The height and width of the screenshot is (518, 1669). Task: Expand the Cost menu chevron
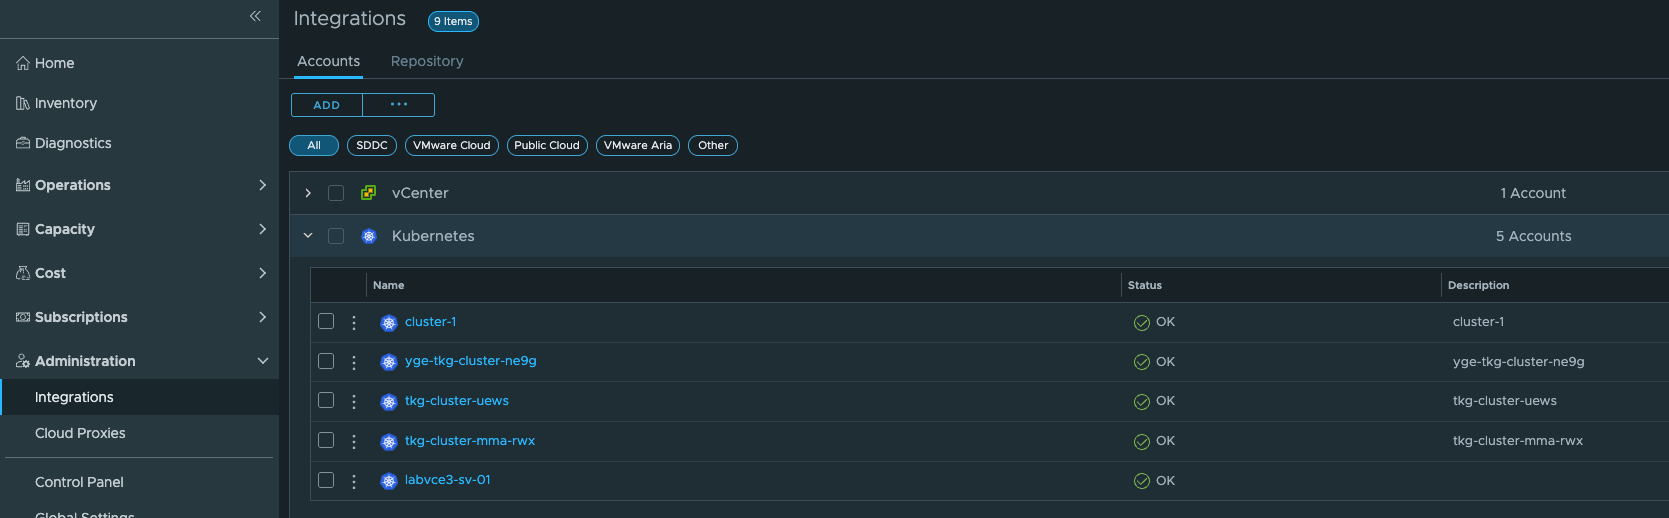262,273
